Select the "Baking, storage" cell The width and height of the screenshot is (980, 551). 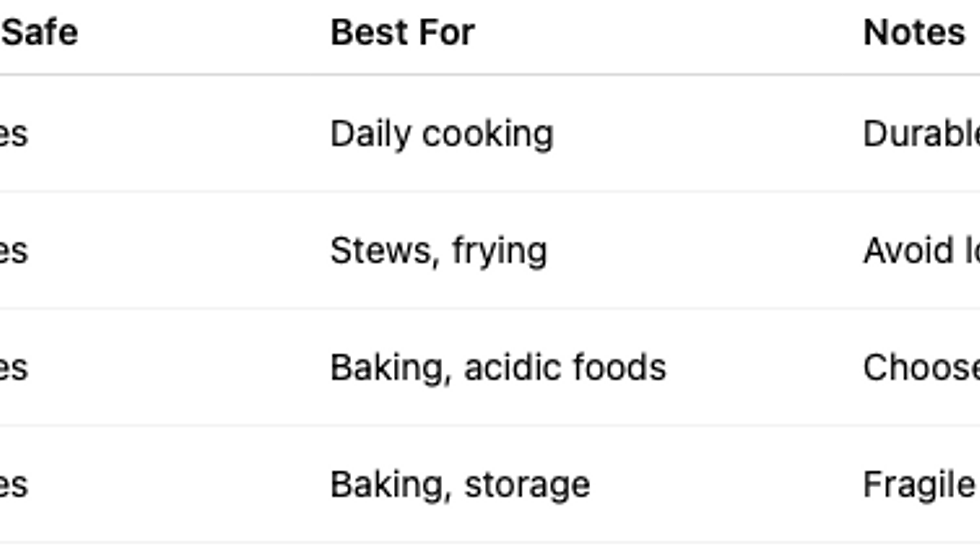tap(459, 485)
